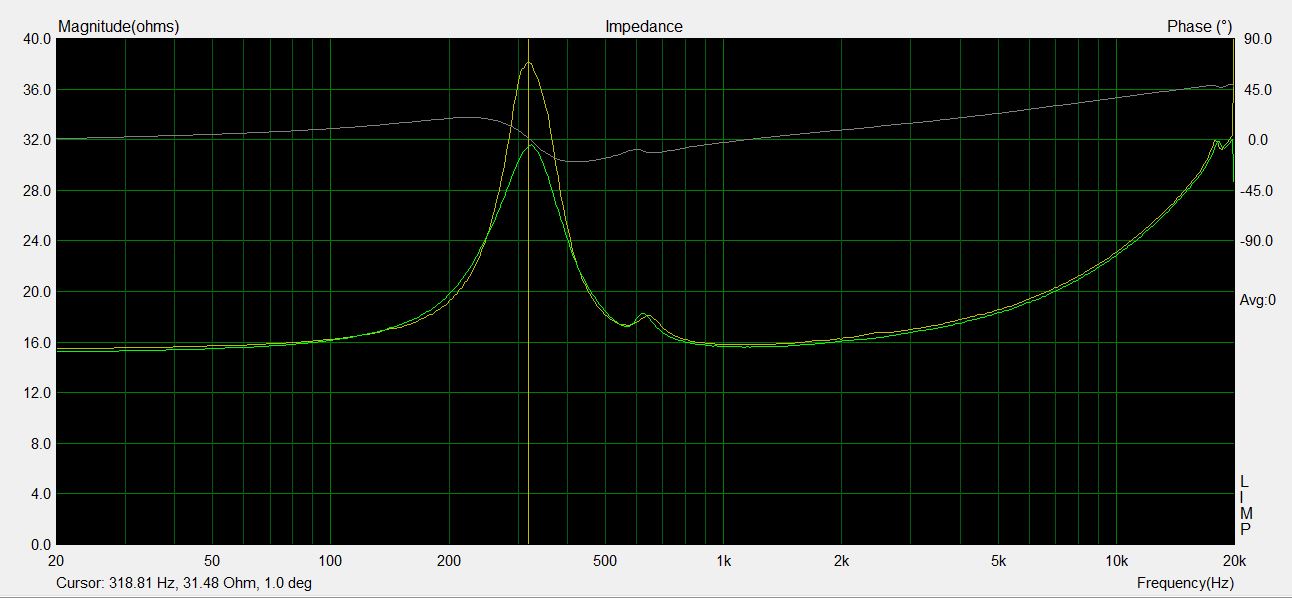This screenshot has width=1292, height=599.
Task: Click the 40.0 magnitude axis value
Action: click(37, 39)
